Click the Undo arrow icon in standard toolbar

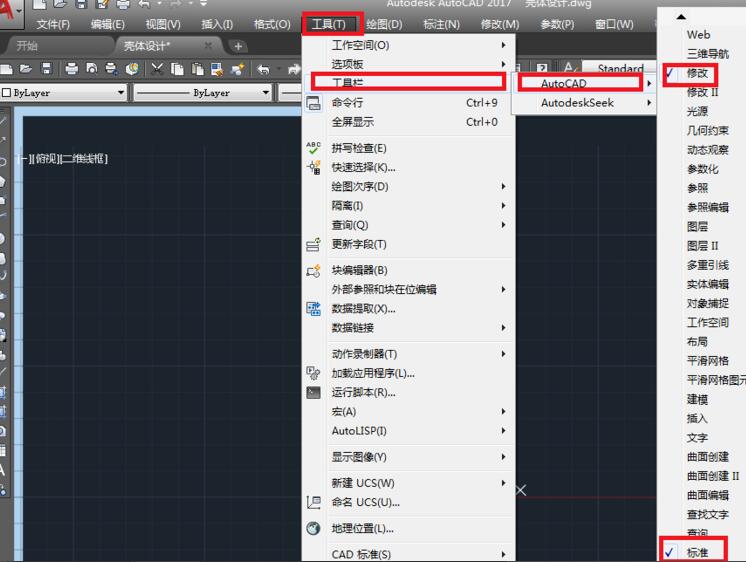click(263, 69)
